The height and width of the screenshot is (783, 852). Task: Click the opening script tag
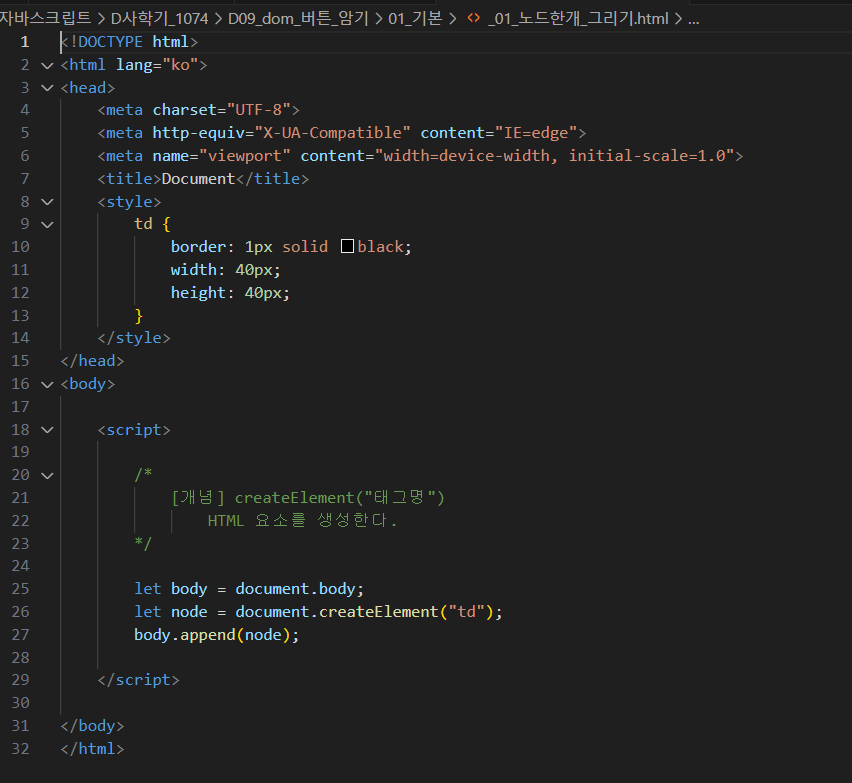(134, 430)
